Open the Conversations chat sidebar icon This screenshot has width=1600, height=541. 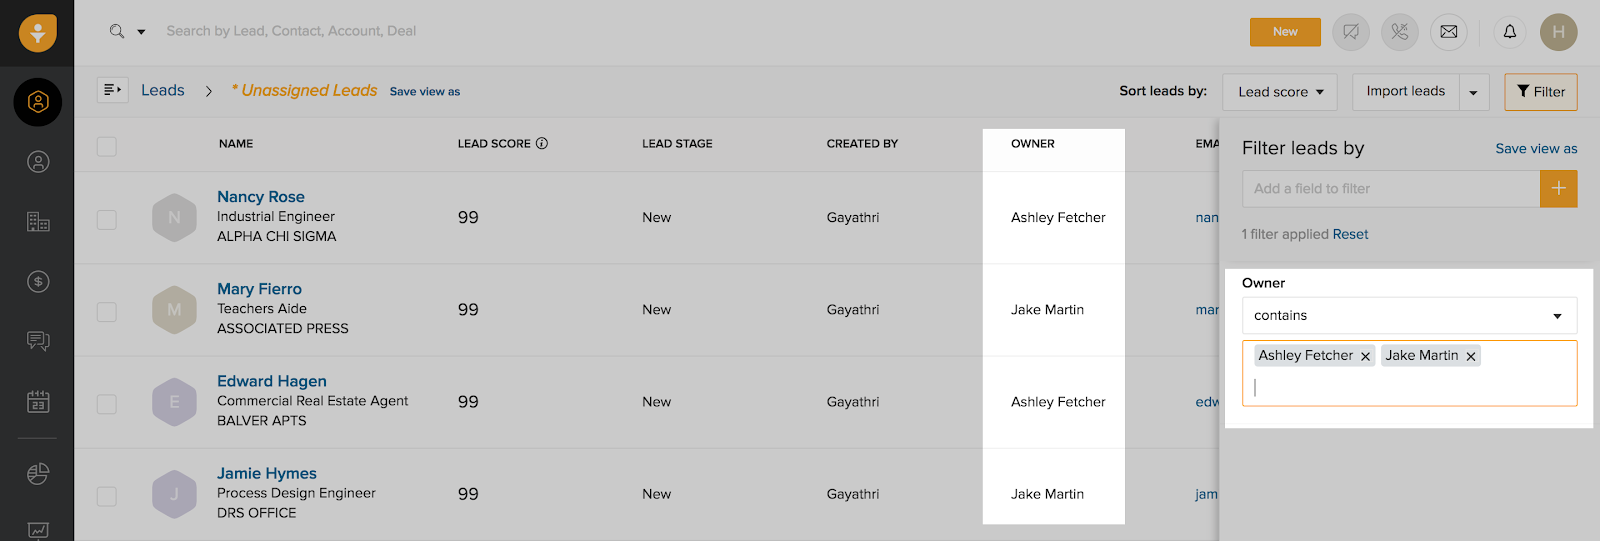tap(38, 342)
